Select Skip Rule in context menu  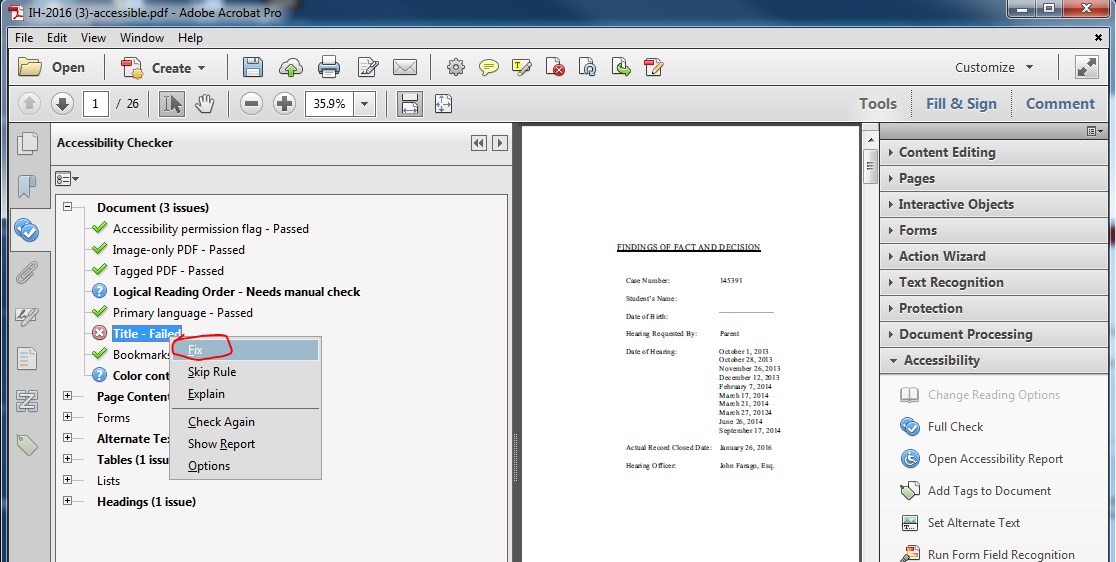coord(212,372)
